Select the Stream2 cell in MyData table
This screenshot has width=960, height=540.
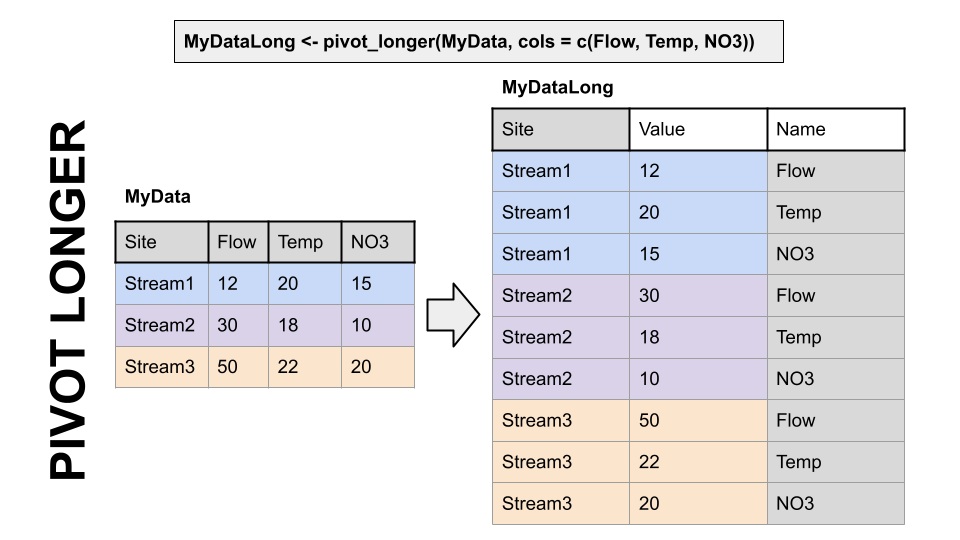pyautogui.click(x=162, y=325)
